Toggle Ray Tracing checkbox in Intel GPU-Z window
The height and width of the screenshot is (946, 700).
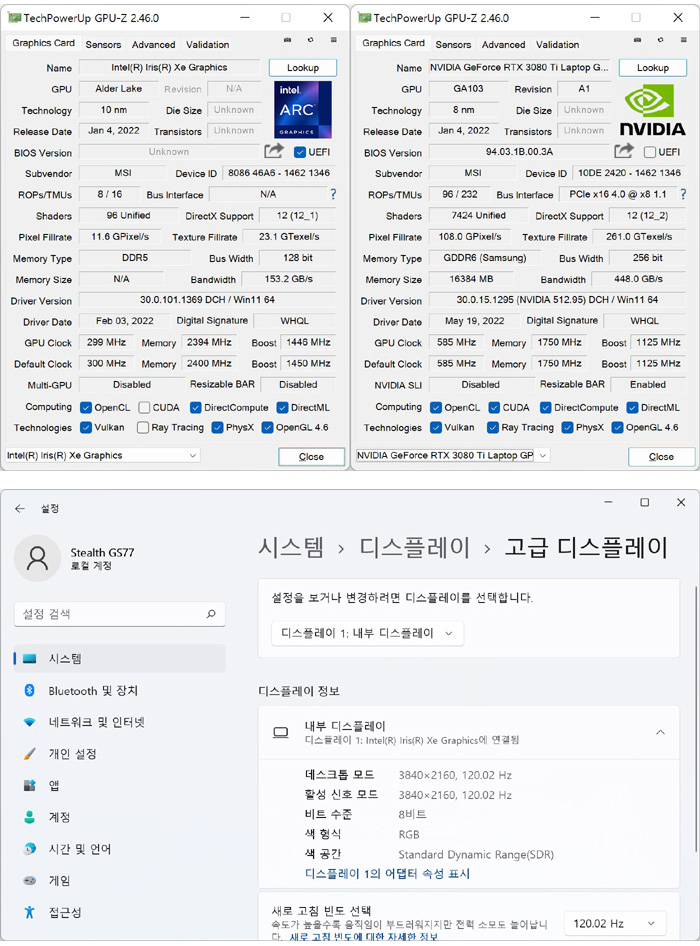point(143,428)
